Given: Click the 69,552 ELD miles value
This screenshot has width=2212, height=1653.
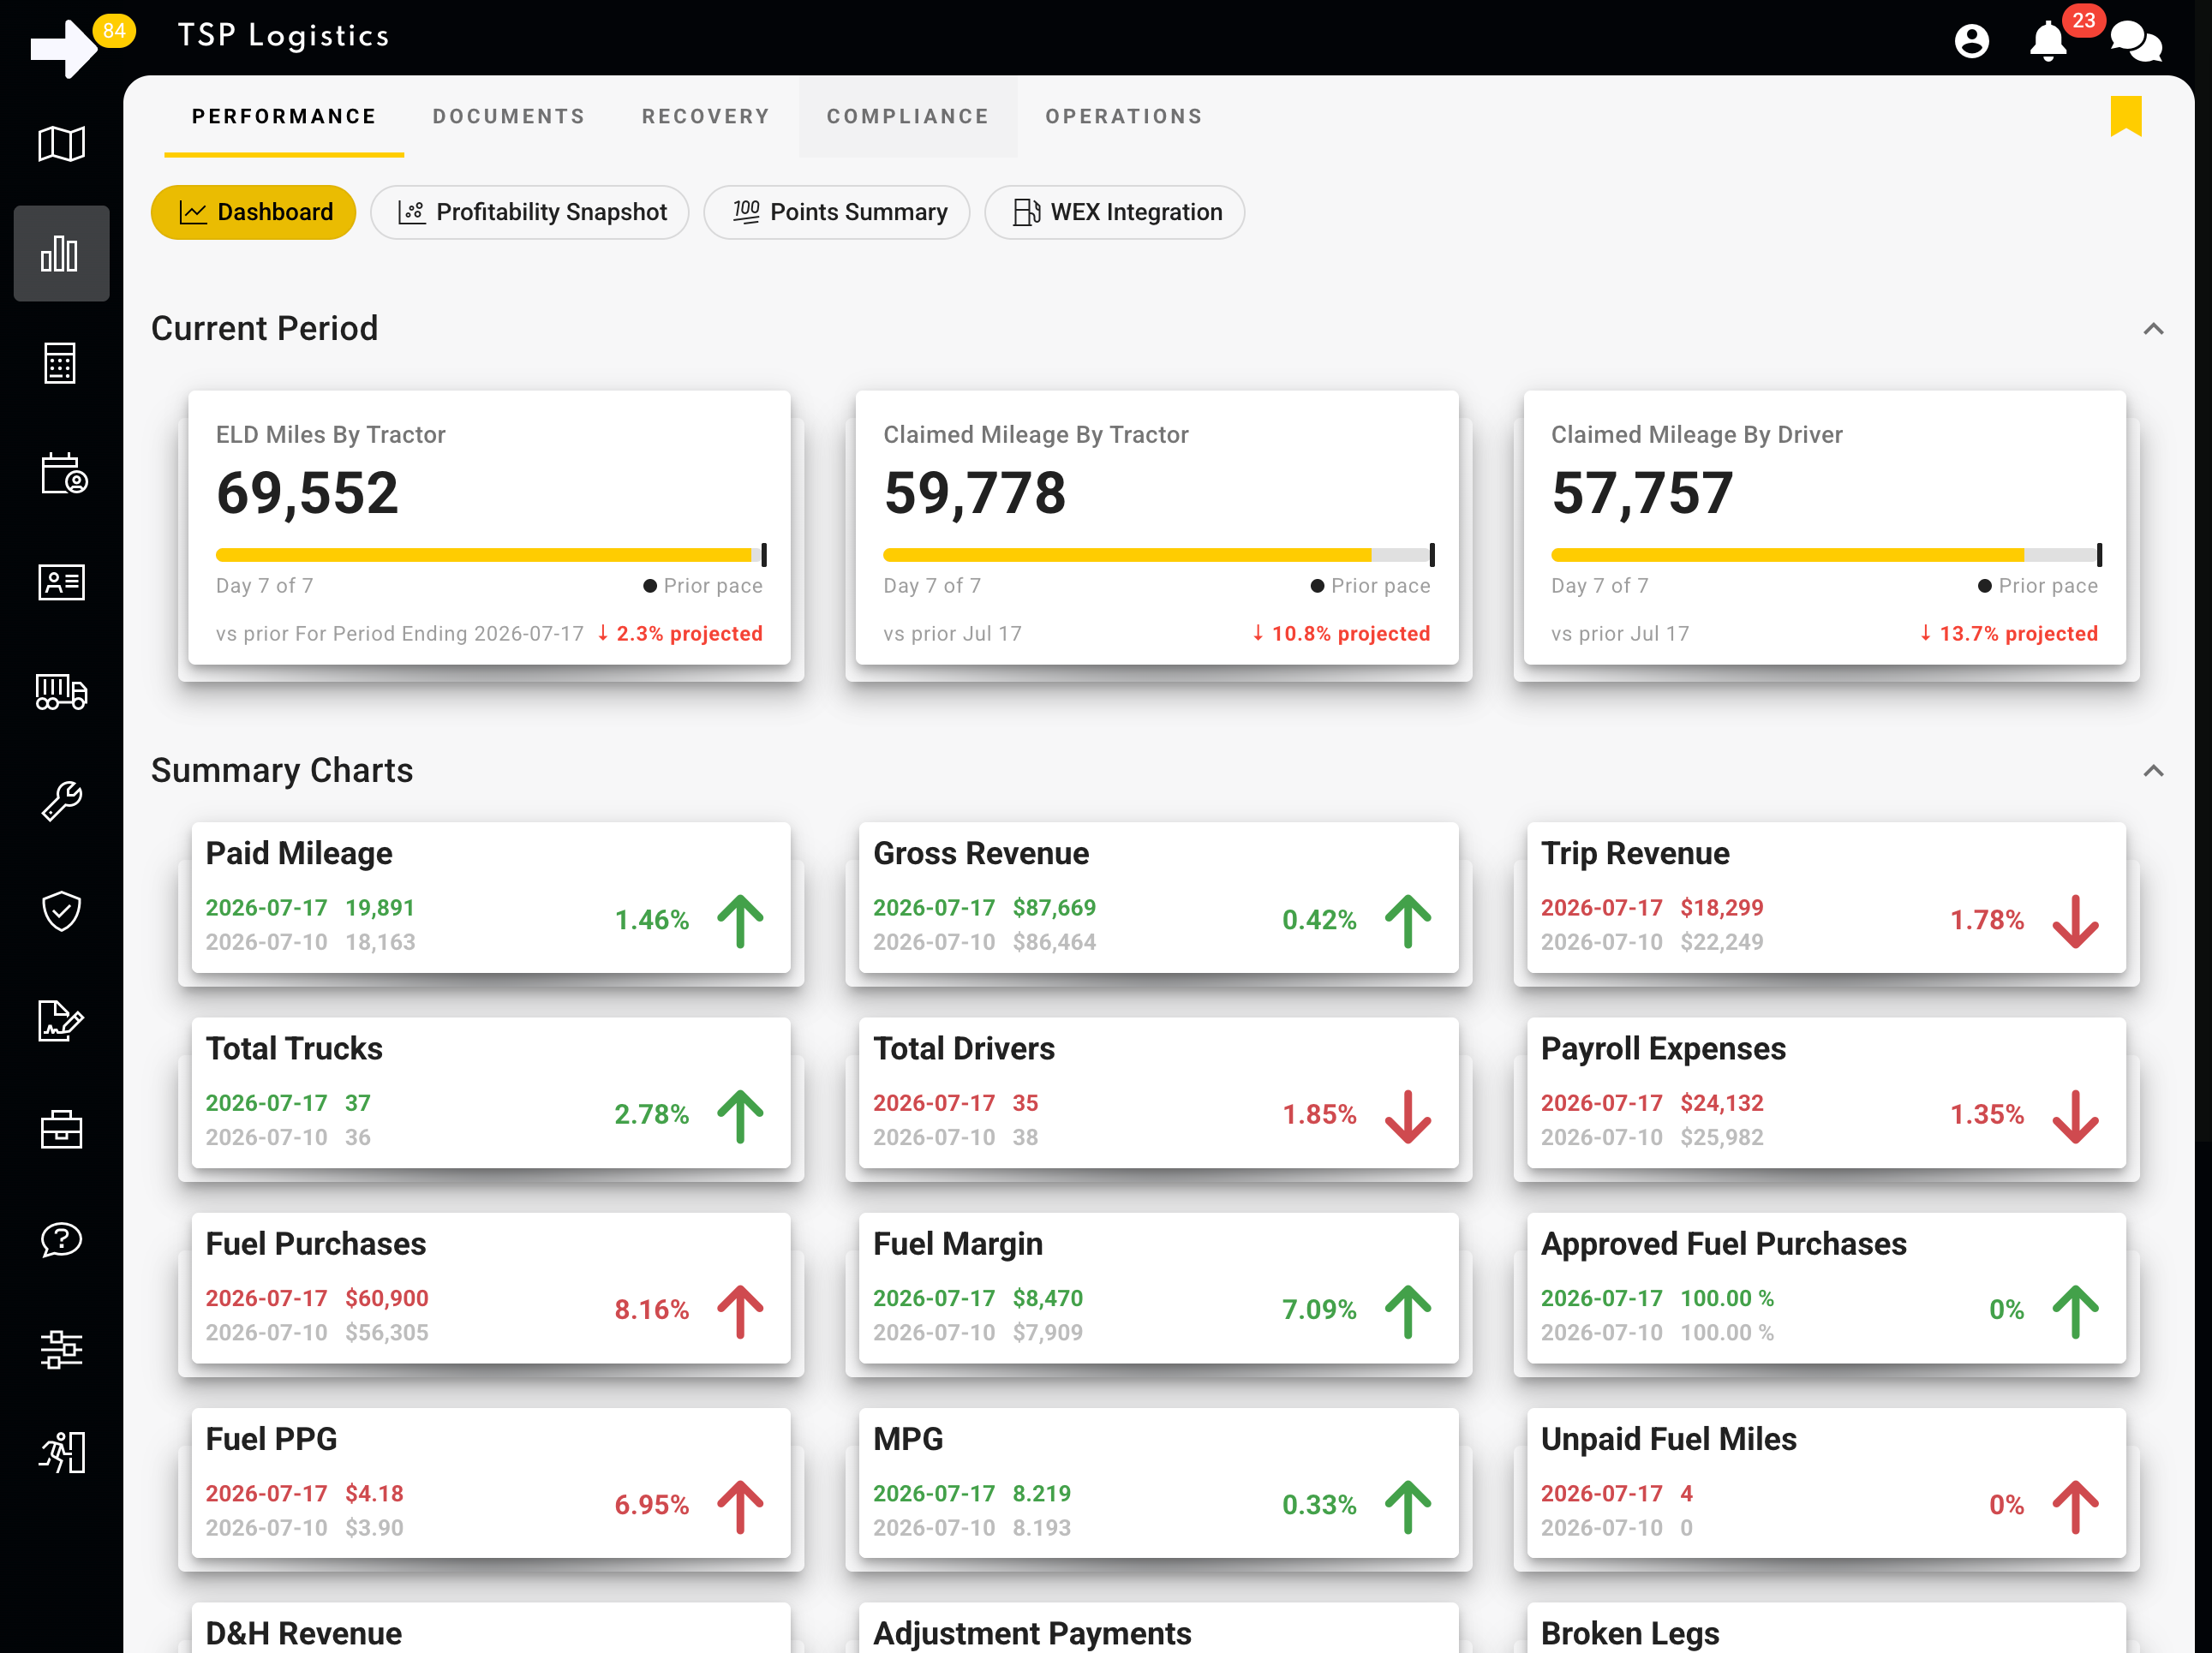Looking at the screenshot, I should tap(307, 493).
